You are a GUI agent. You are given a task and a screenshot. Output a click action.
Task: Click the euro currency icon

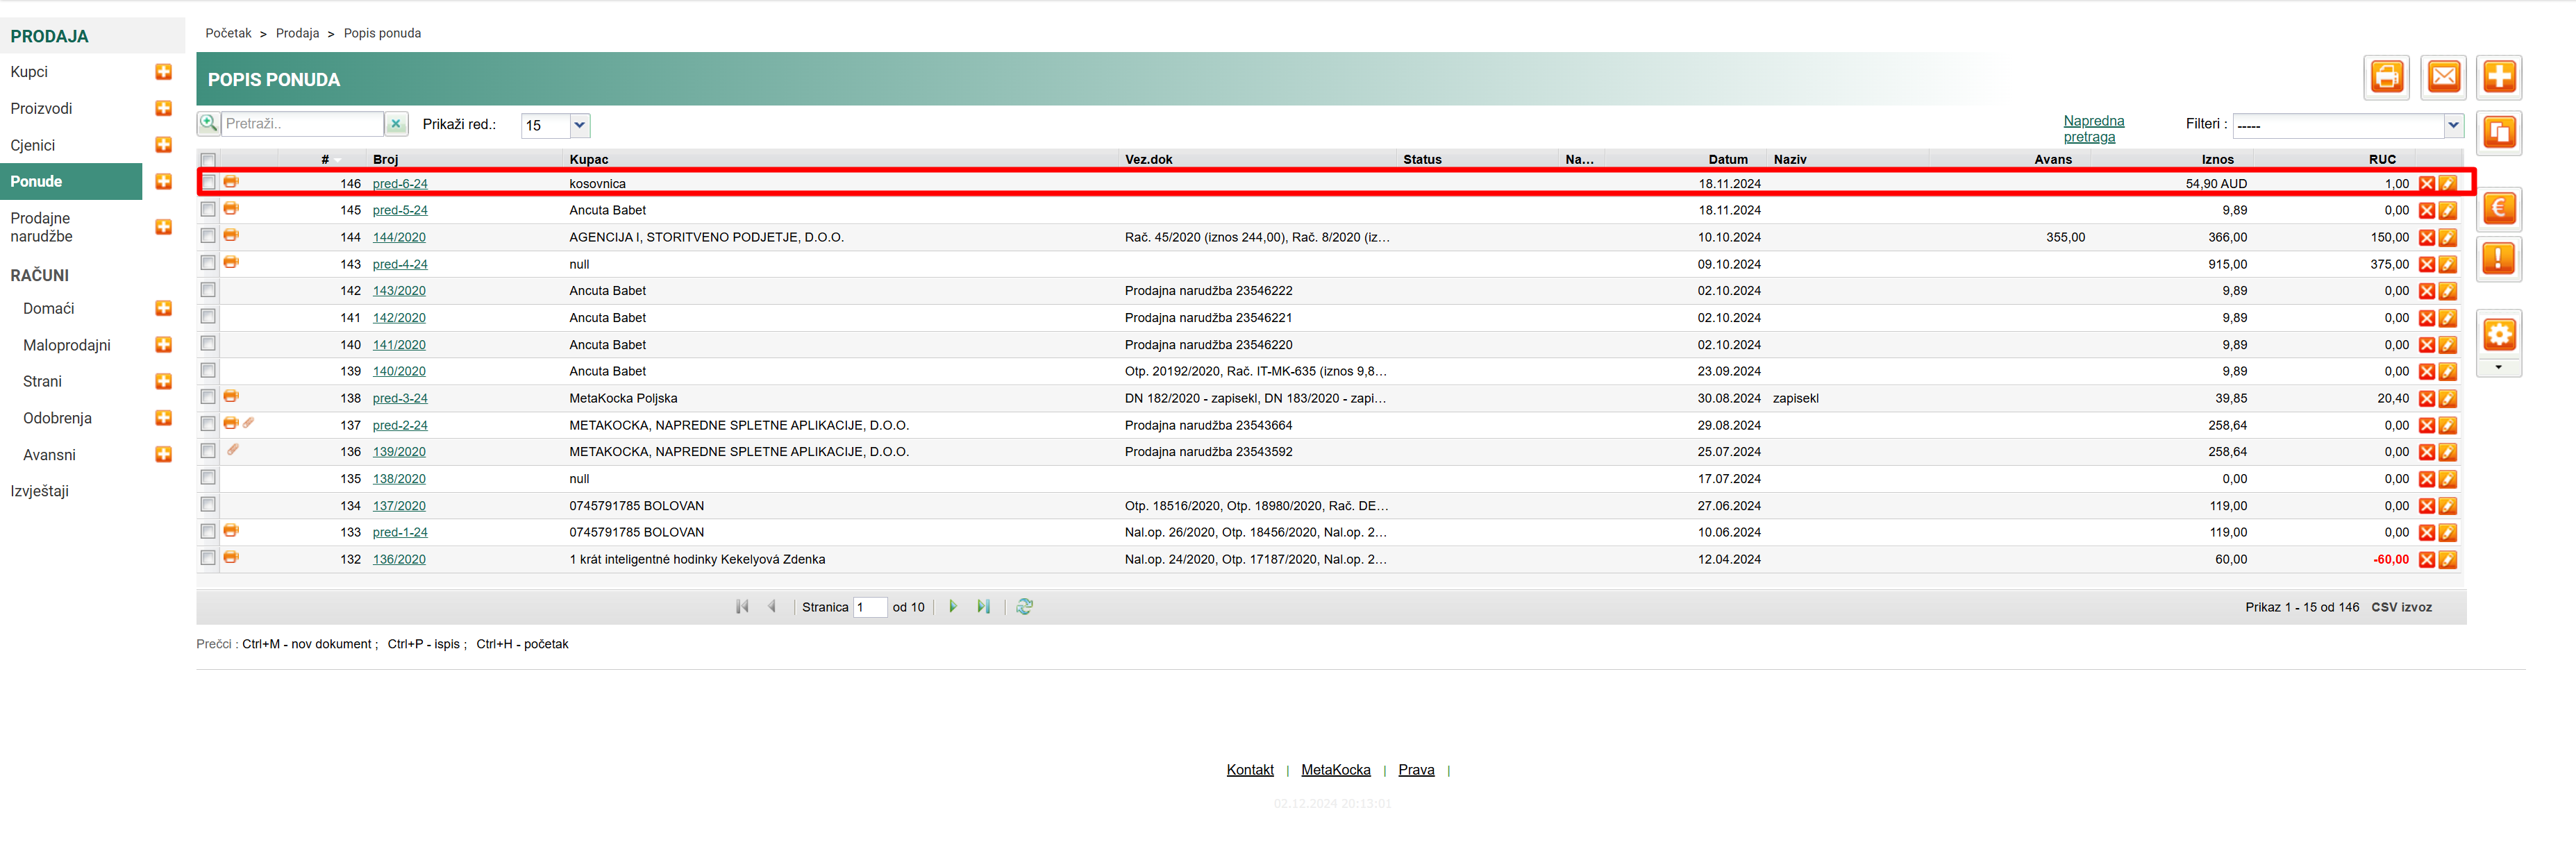pyautogui.click(x=2498, y=209)
